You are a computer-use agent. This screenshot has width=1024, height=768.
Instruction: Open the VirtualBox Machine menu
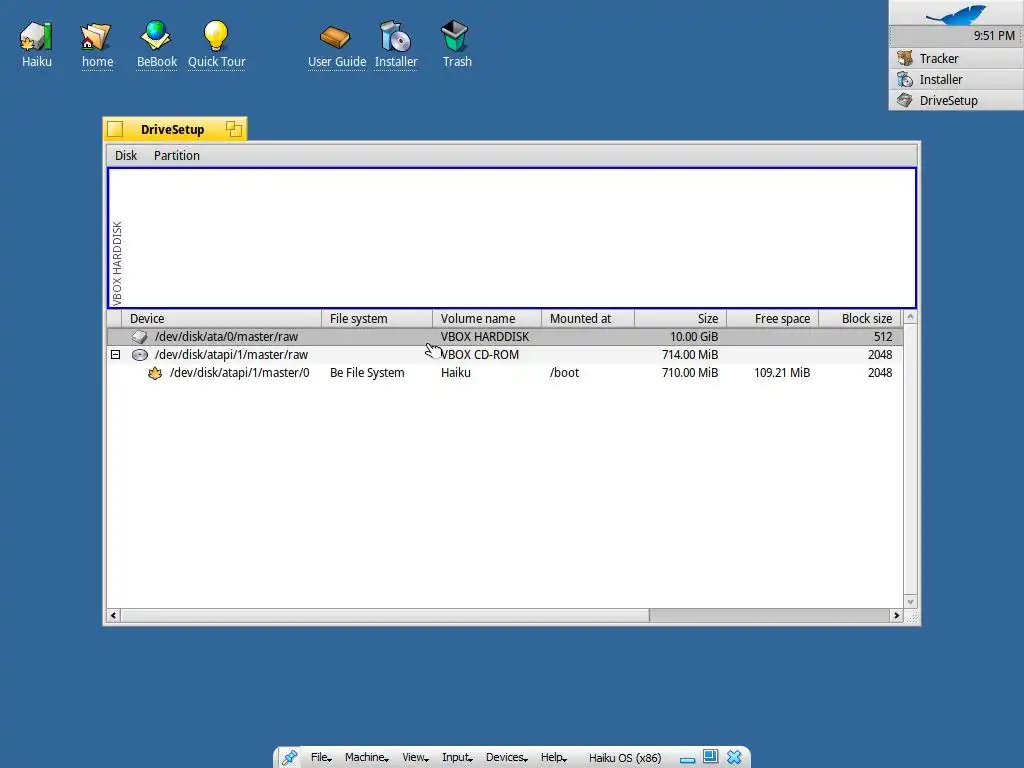366,758
